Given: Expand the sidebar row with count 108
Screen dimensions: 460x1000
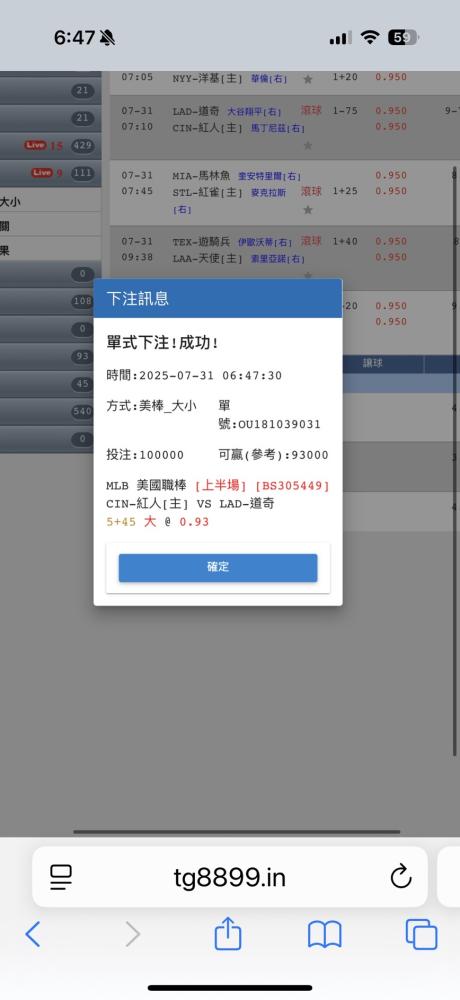Looking at the screenshot, I should pyautogui.click(x=50, y=302).
